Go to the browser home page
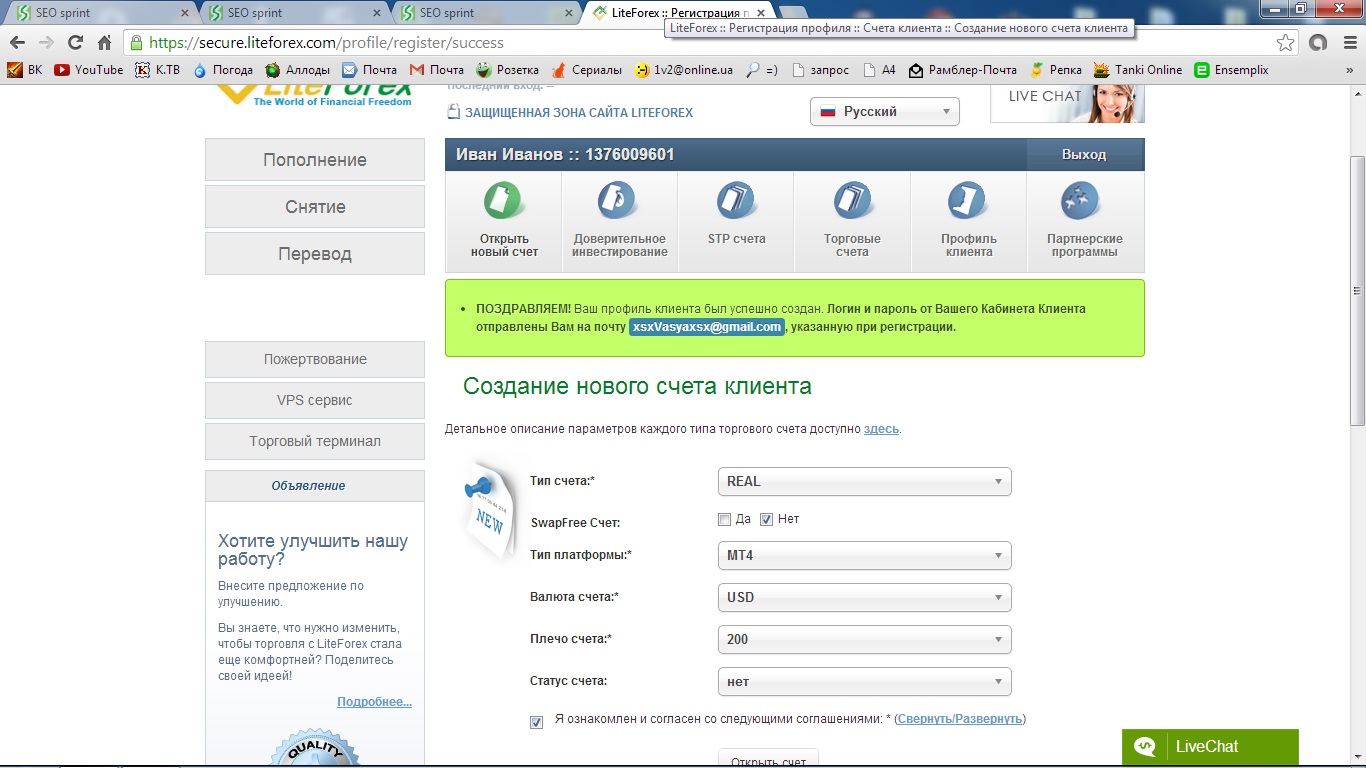1366x768 pixels. [x=104, y=43]
